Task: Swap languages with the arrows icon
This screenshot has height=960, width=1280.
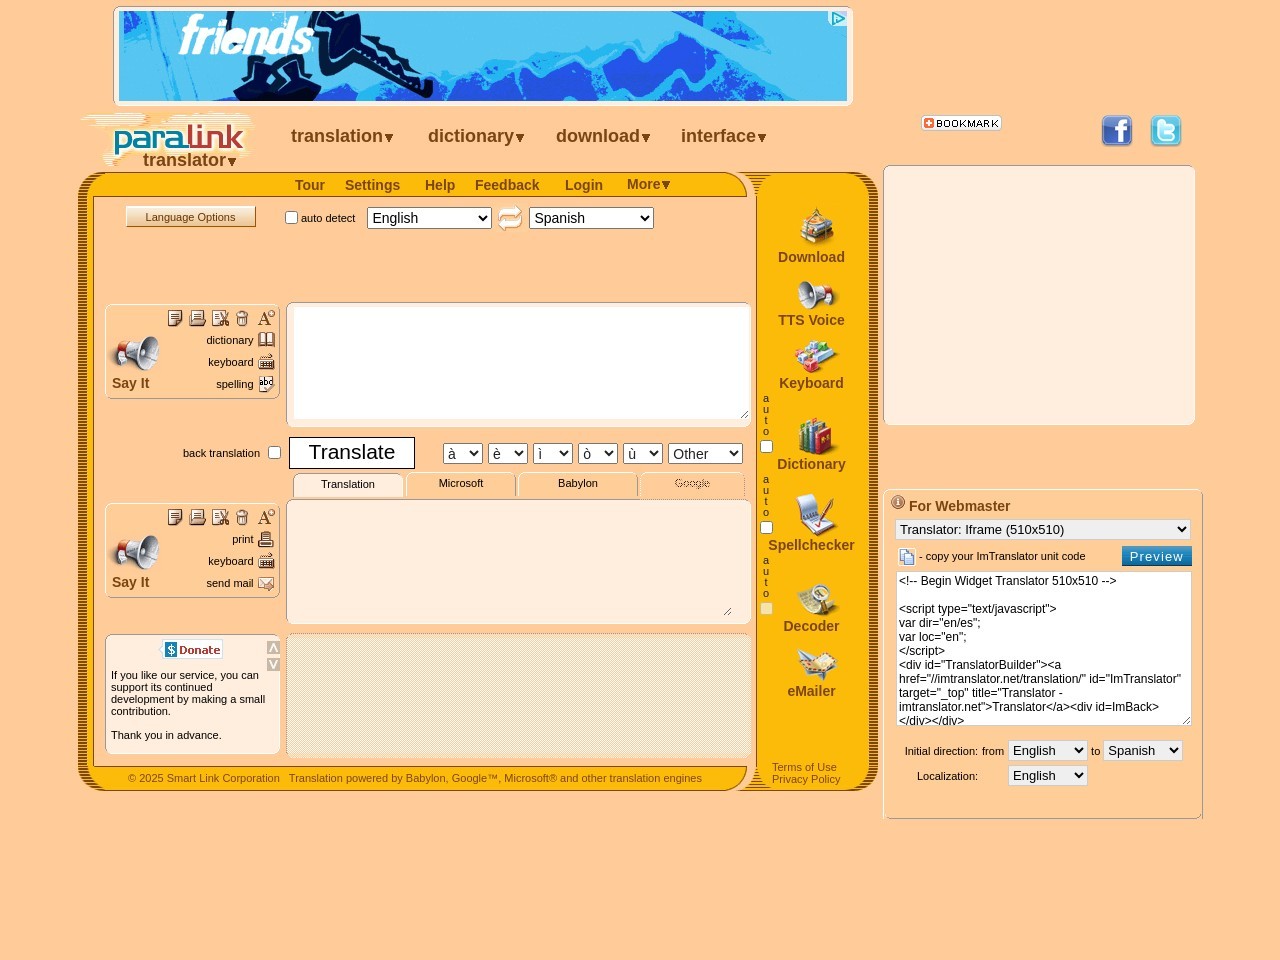Action: (510, 218)
